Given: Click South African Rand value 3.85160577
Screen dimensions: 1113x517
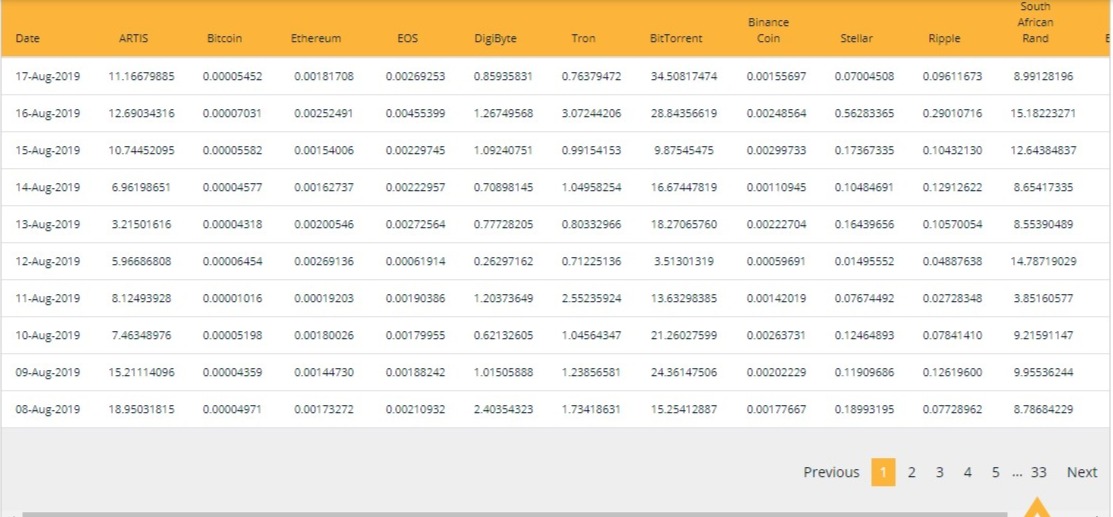Looking at the screenshot, I should coord(1043,298).
